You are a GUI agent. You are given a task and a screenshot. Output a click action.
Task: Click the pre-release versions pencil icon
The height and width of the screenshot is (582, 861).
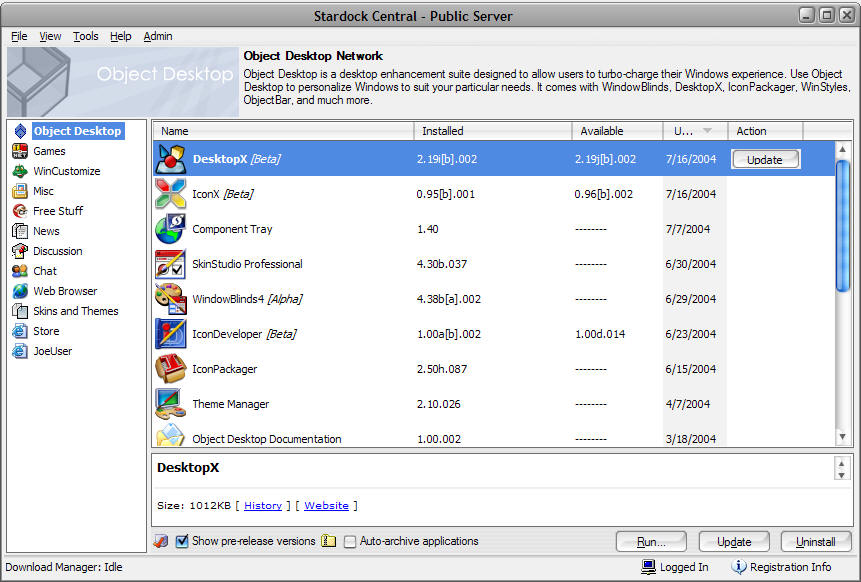pos(161,541)
